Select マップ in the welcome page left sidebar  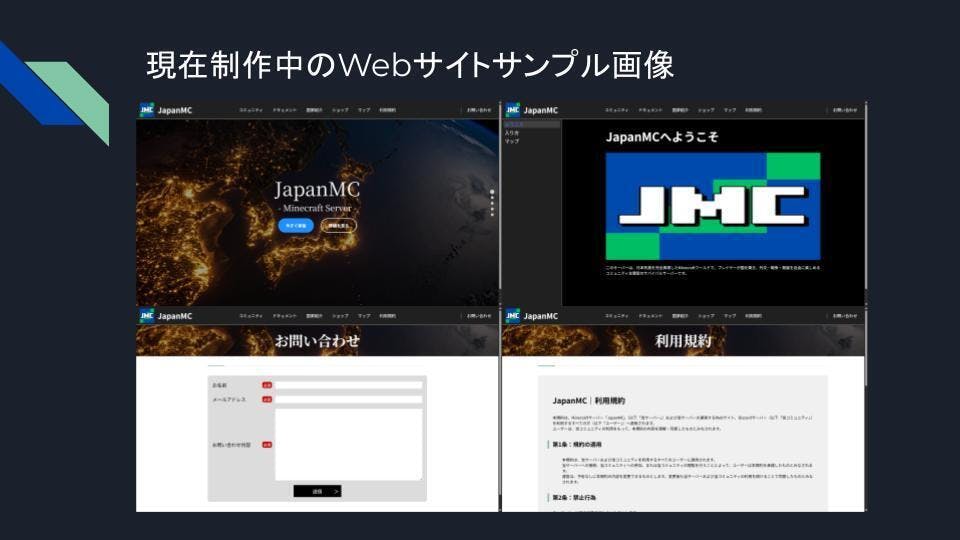(512, 141)
